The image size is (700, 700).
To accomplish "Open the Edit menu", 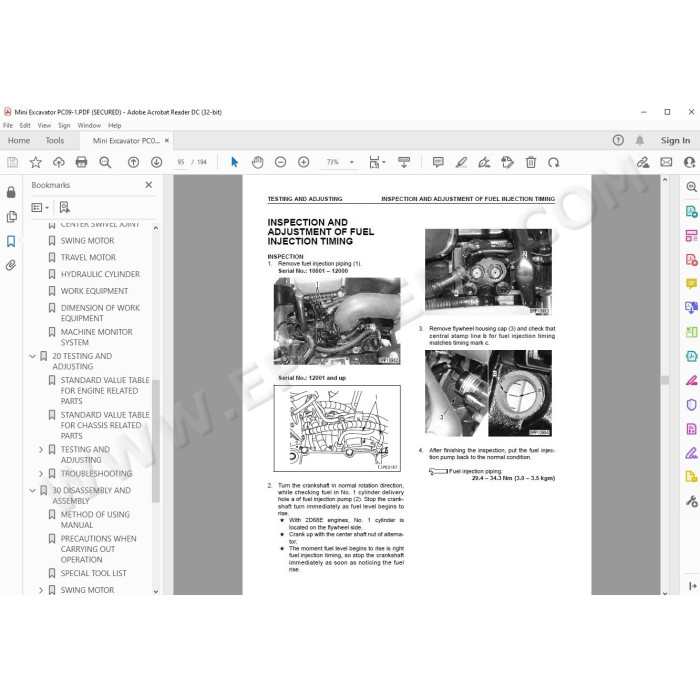I will click(25, 125).
